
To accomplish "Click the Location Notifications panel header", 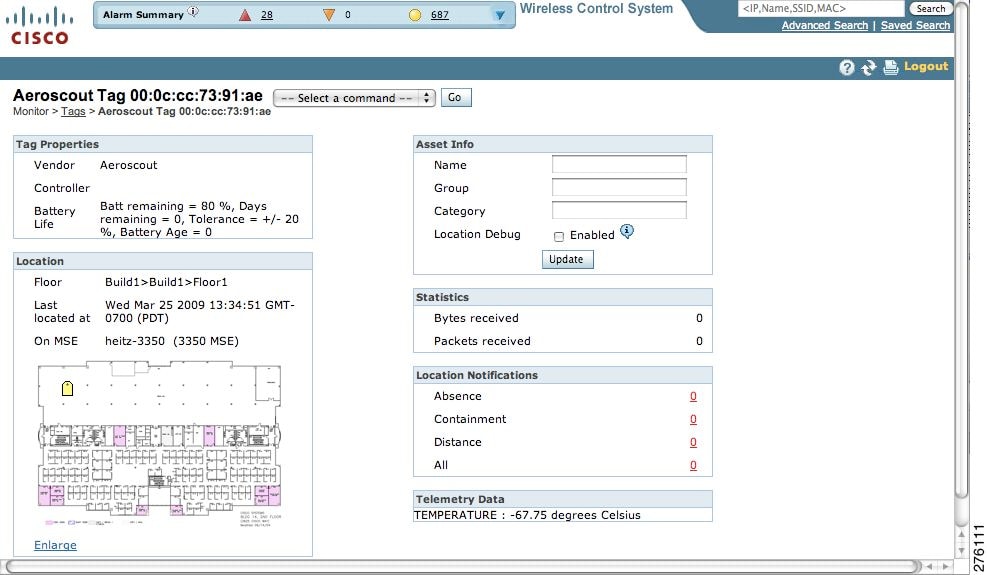I will 563,375.
